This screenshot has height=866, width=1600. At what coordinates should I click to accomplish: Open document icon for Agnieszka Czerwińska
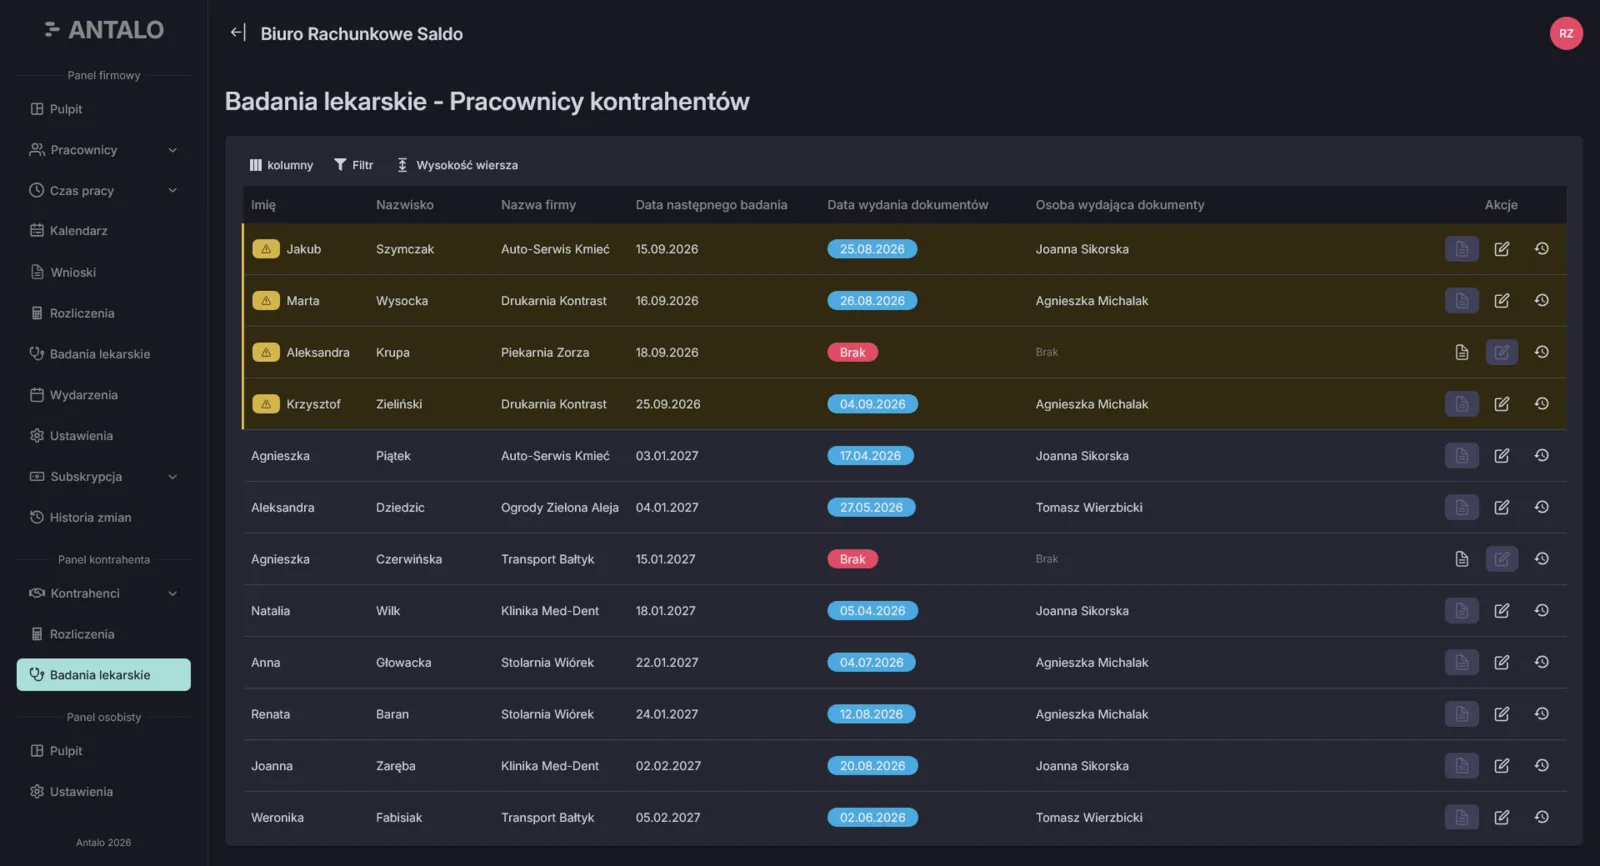[x=1461, y=559]
